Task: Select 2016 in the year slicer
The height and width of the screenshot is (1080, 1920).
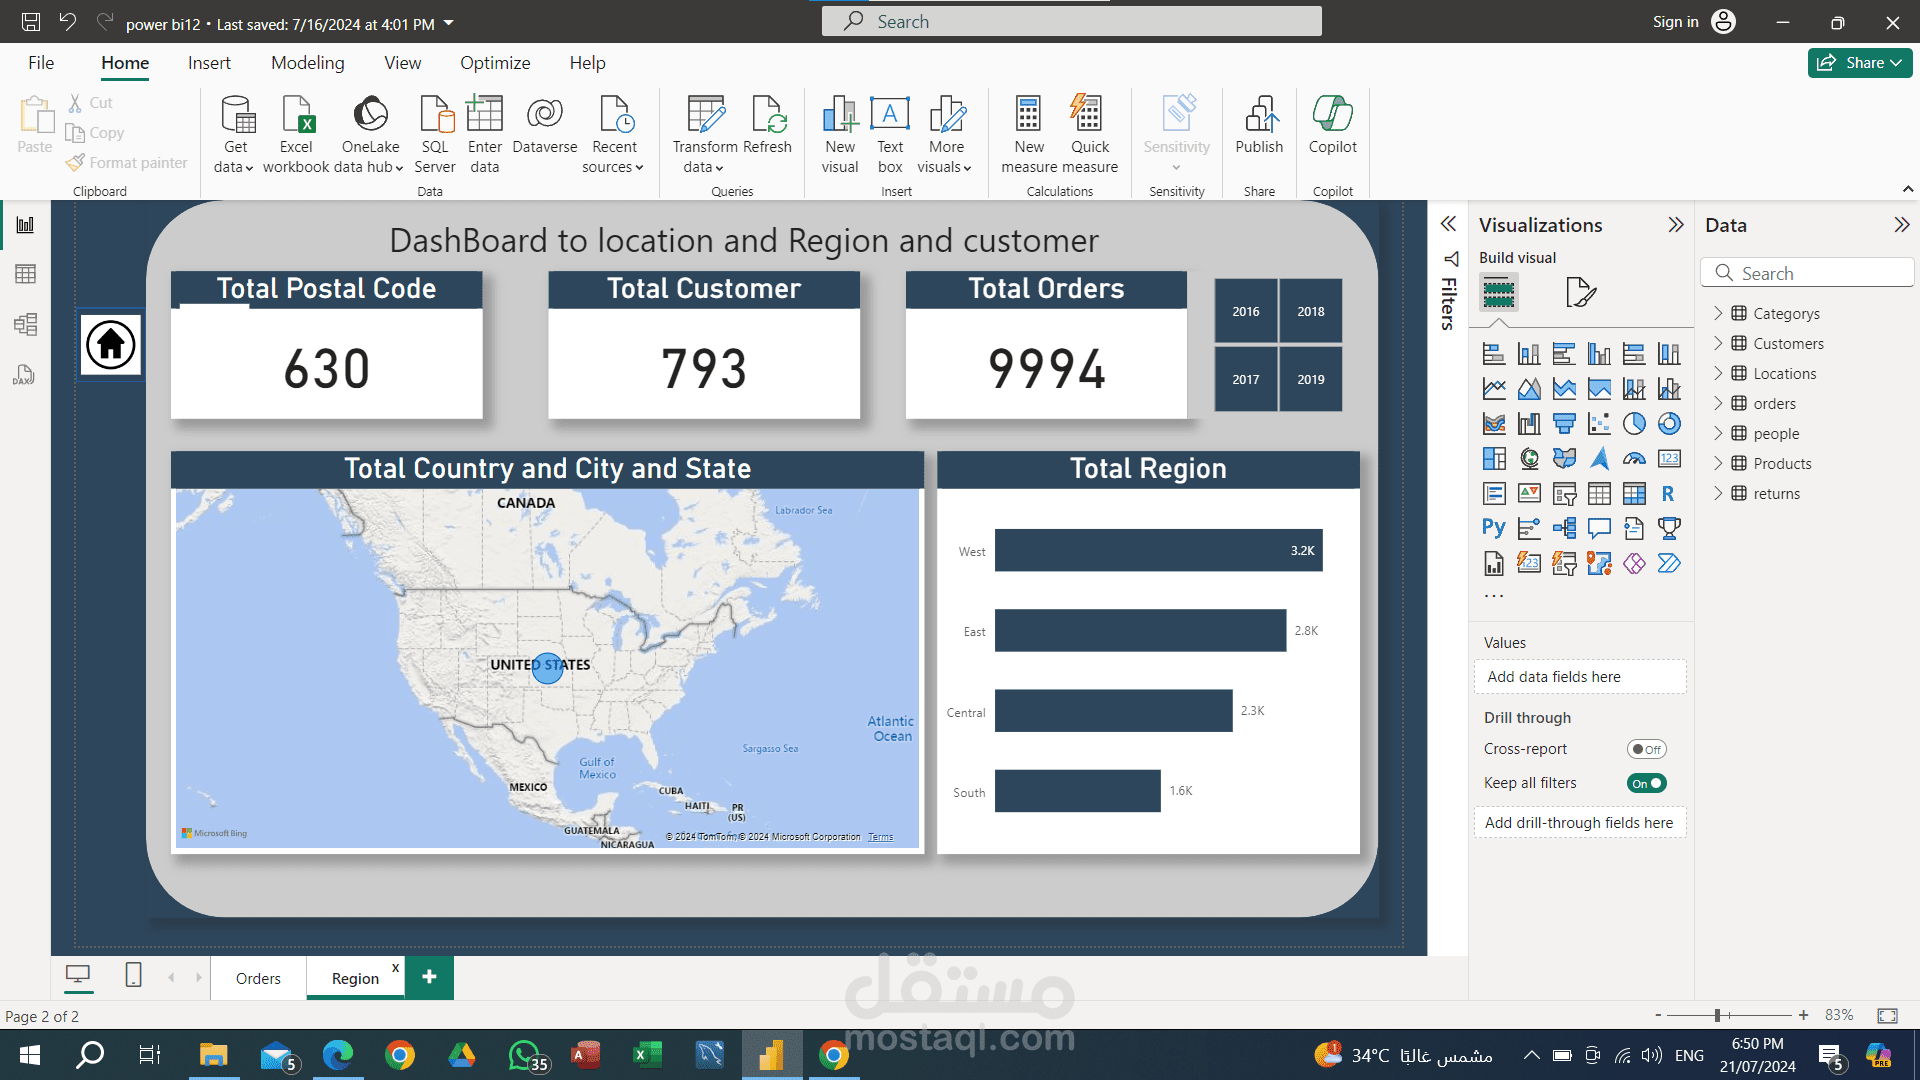Action: pos(1245,311)
